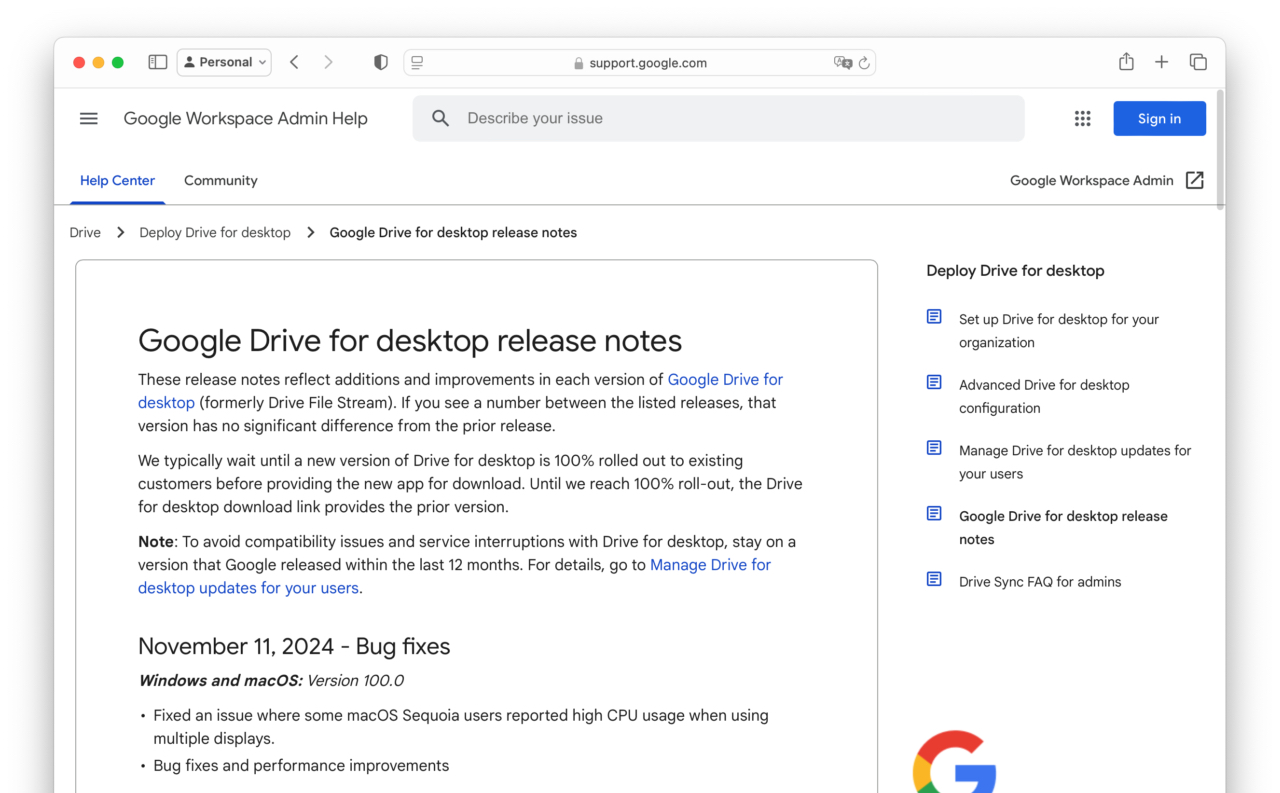Open Manage Drive for desktop updates sidebar article

(1074, 462)
